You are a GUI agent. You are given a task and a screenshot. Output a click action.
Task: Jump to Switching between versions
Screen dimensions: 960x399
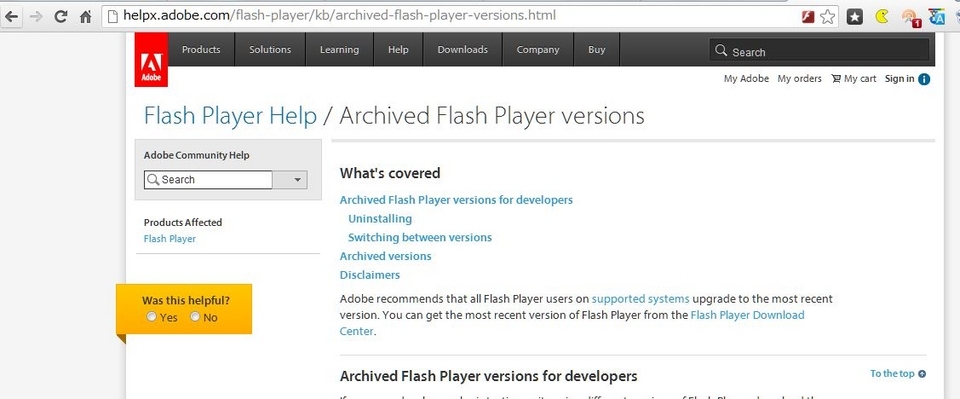tap(420, 237)
